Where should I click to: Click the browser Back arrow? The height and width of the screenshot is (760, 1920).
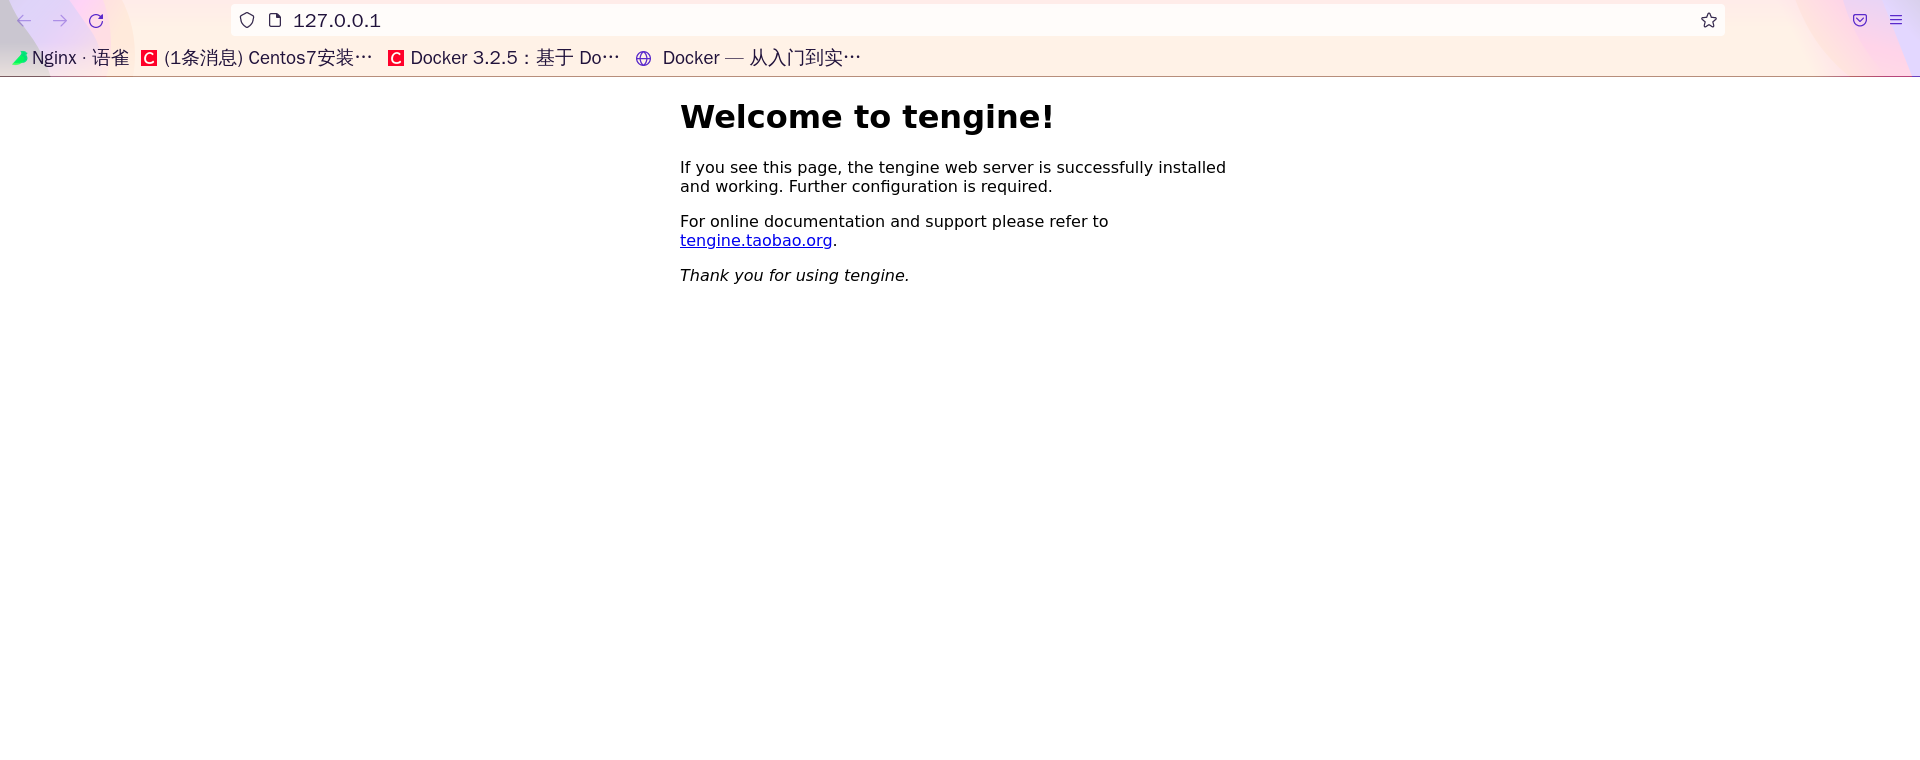pos(24,20)
